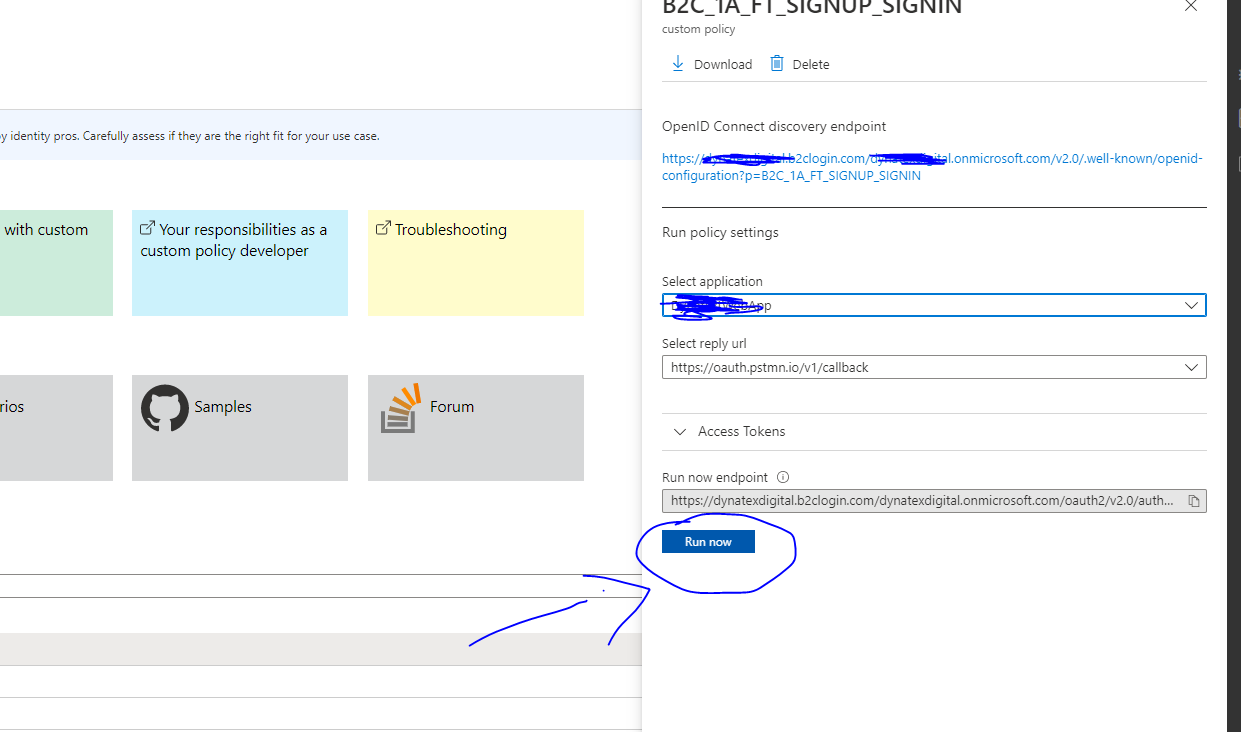Click the B2C_1A_FT_SIGNUP_SIGNIN panel title
The height and width of the screenshot is (732, 1241).
click(x=812, y=7)
